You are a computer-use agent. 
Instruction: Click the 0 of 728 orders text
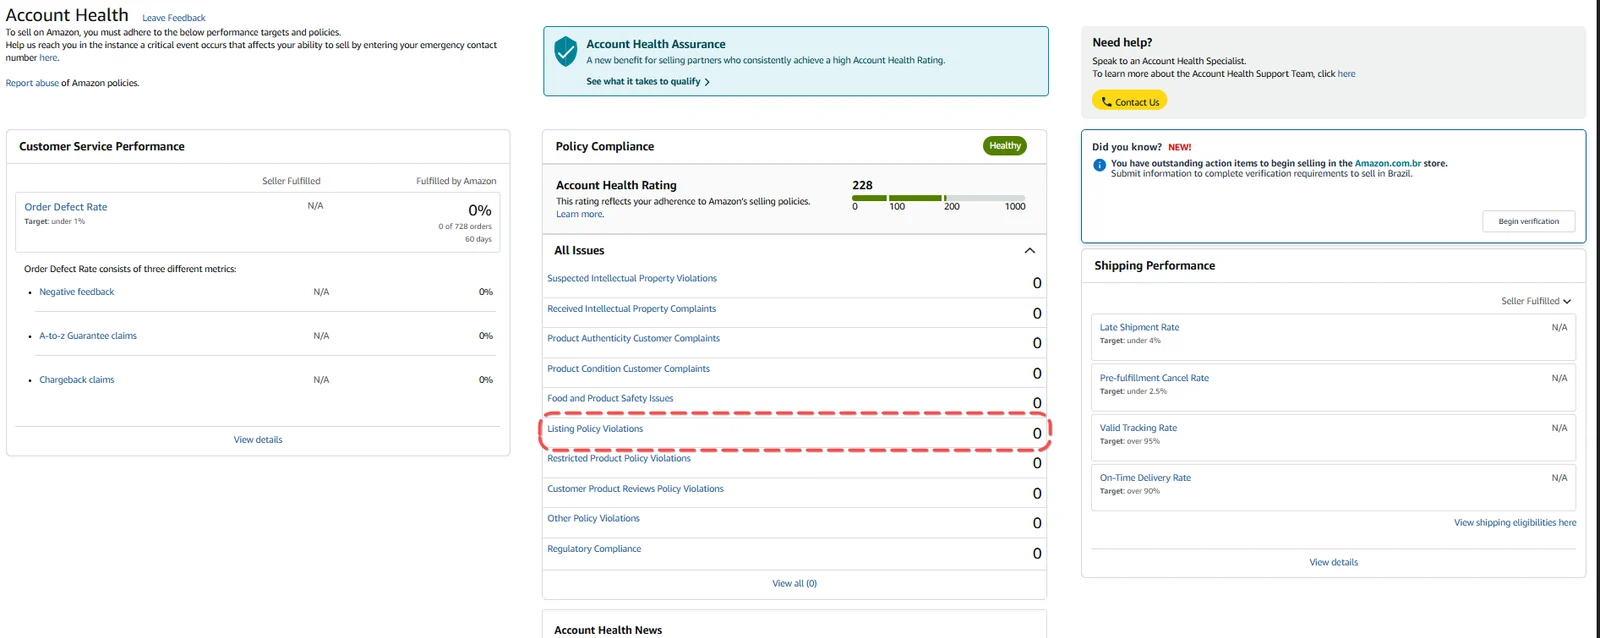465,226
